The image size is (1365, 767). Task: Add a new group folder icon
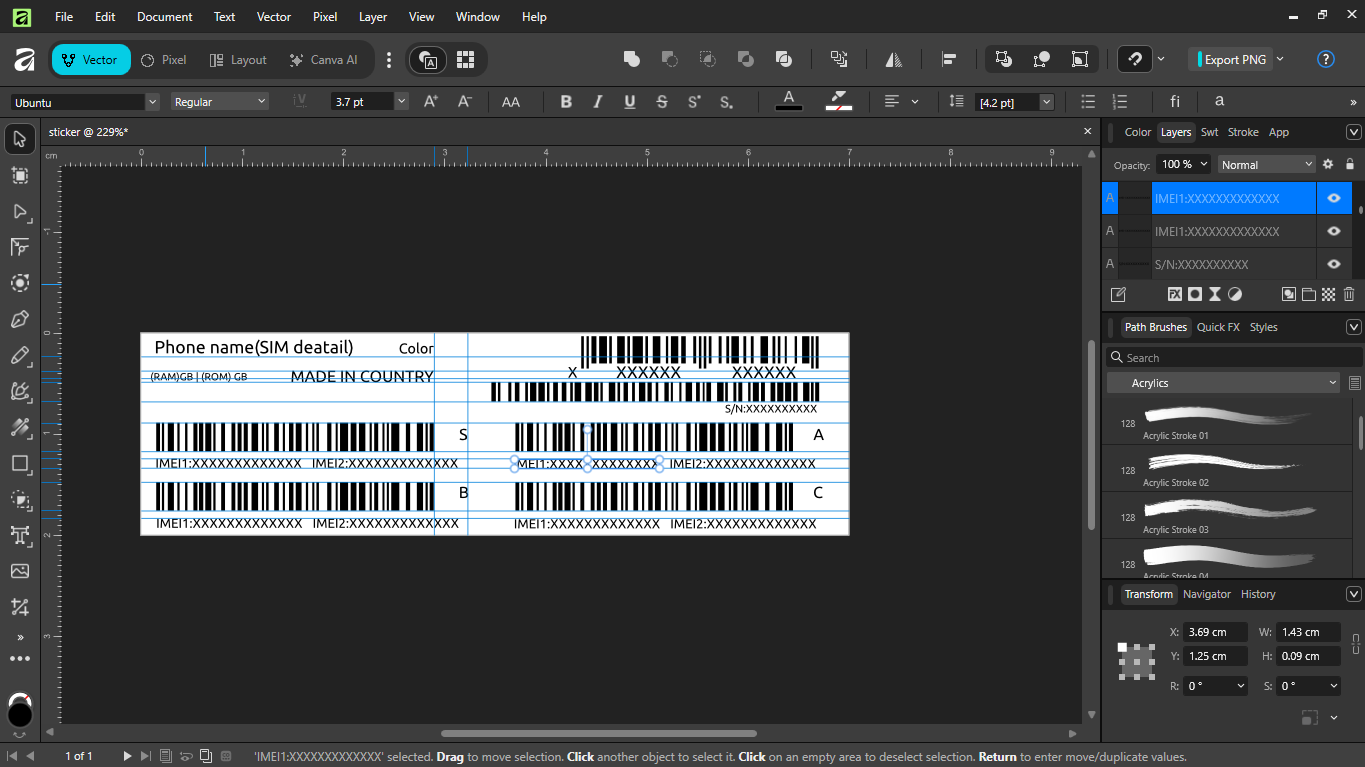tap(1309, 294)
